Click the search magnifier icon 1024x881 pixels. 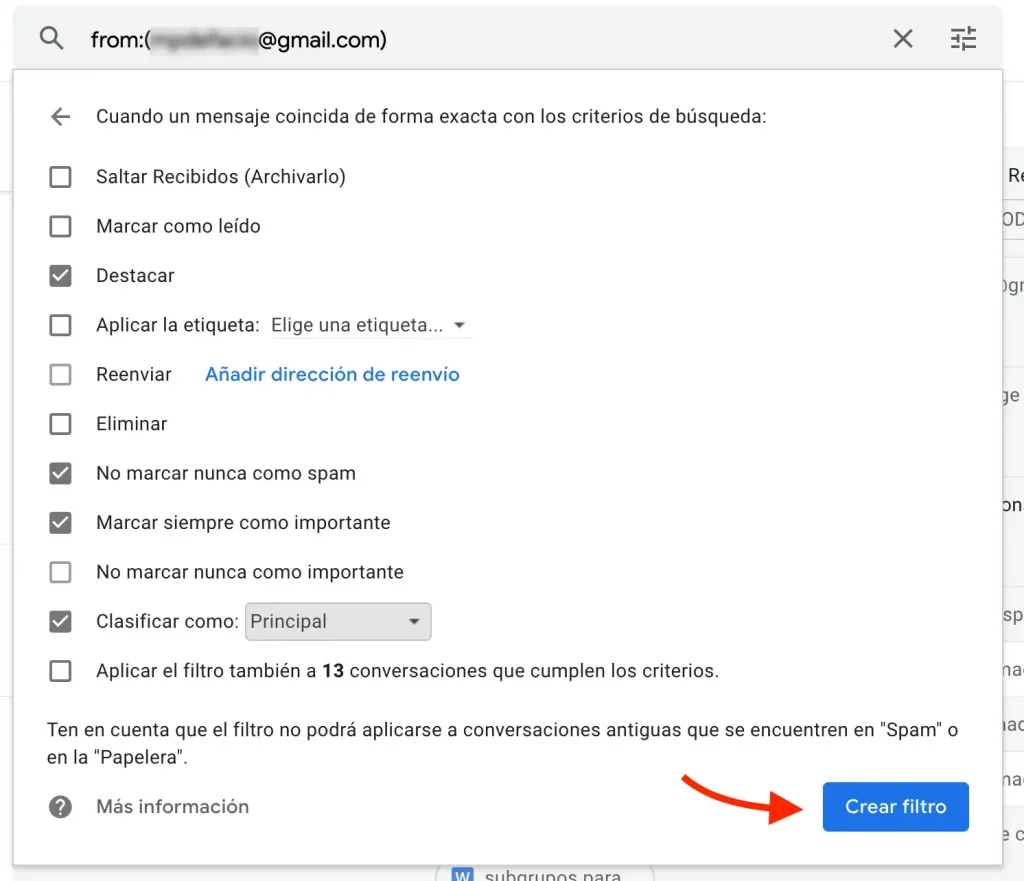tap(51, 39)
